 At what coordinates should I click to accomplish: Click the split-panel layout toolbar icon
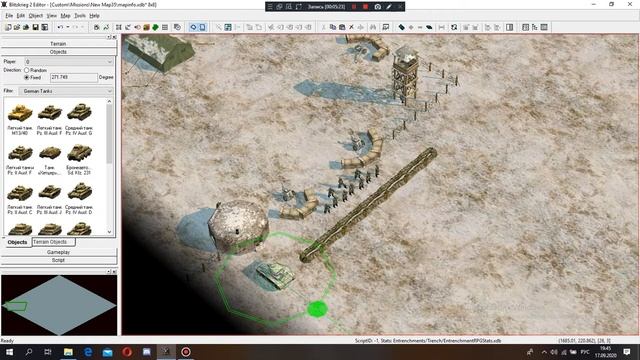509,27
